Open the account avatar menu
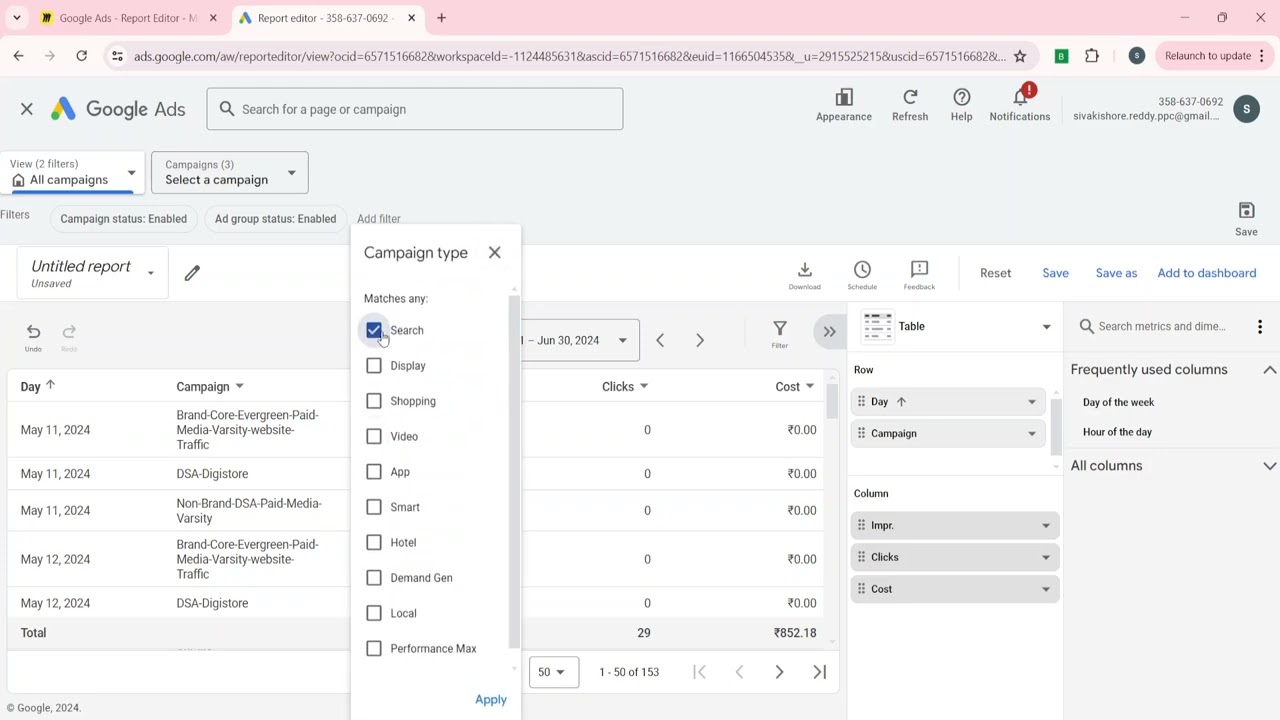1280x720 pixels. pyautogui.click(x=1246, y=109)
